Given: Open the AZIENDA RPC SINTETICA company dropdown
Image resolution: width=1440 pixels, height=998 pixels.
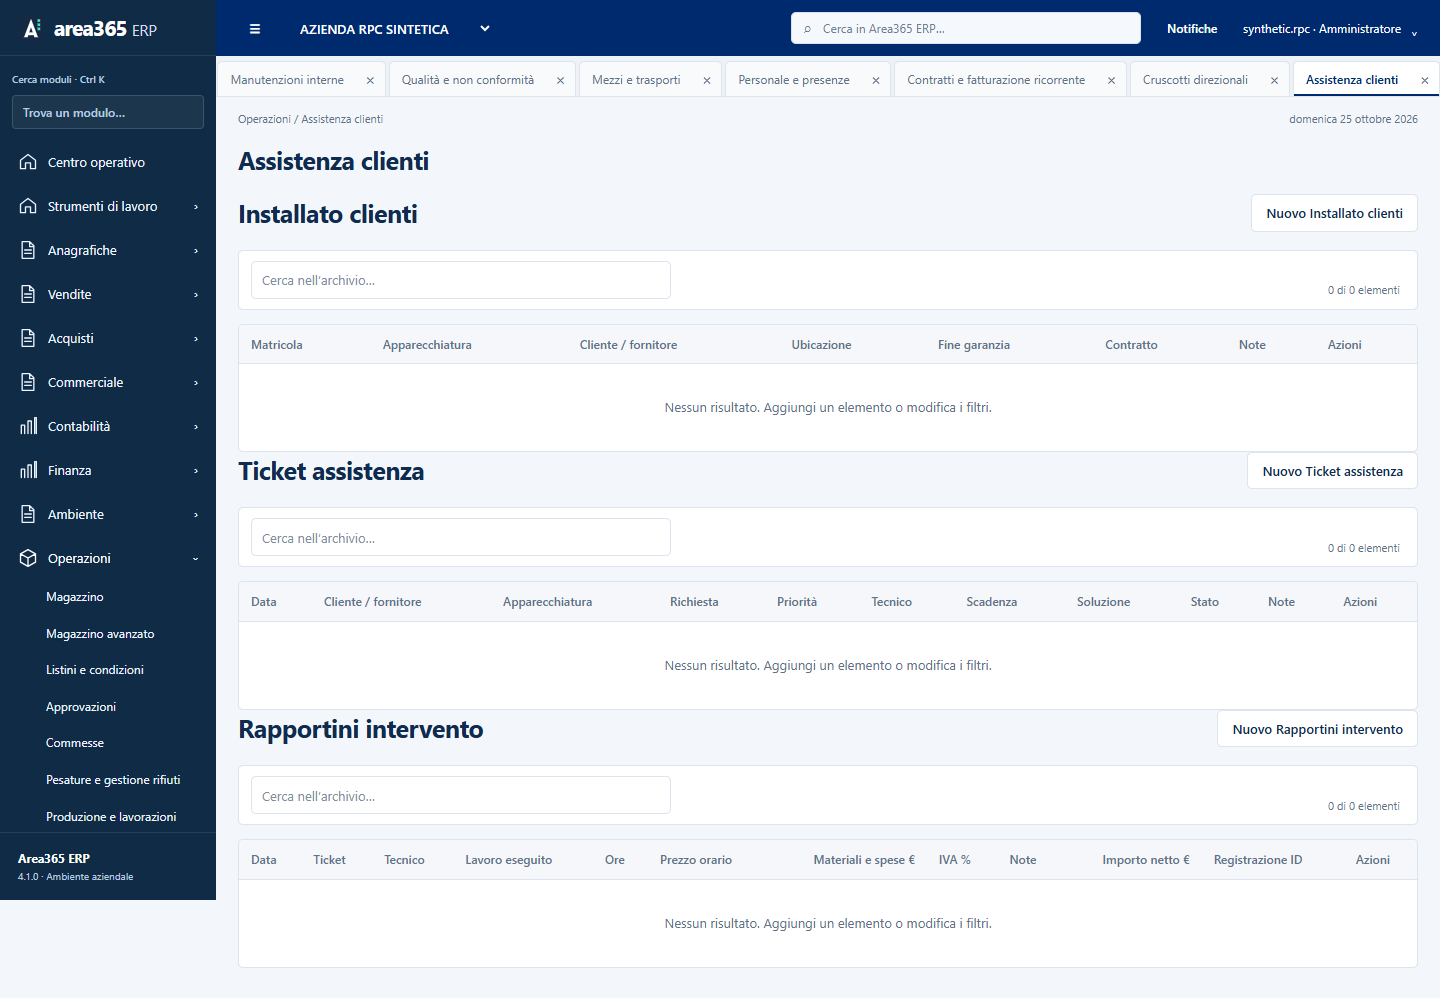Looking at the screenshot, I should [x=394, y=29].
